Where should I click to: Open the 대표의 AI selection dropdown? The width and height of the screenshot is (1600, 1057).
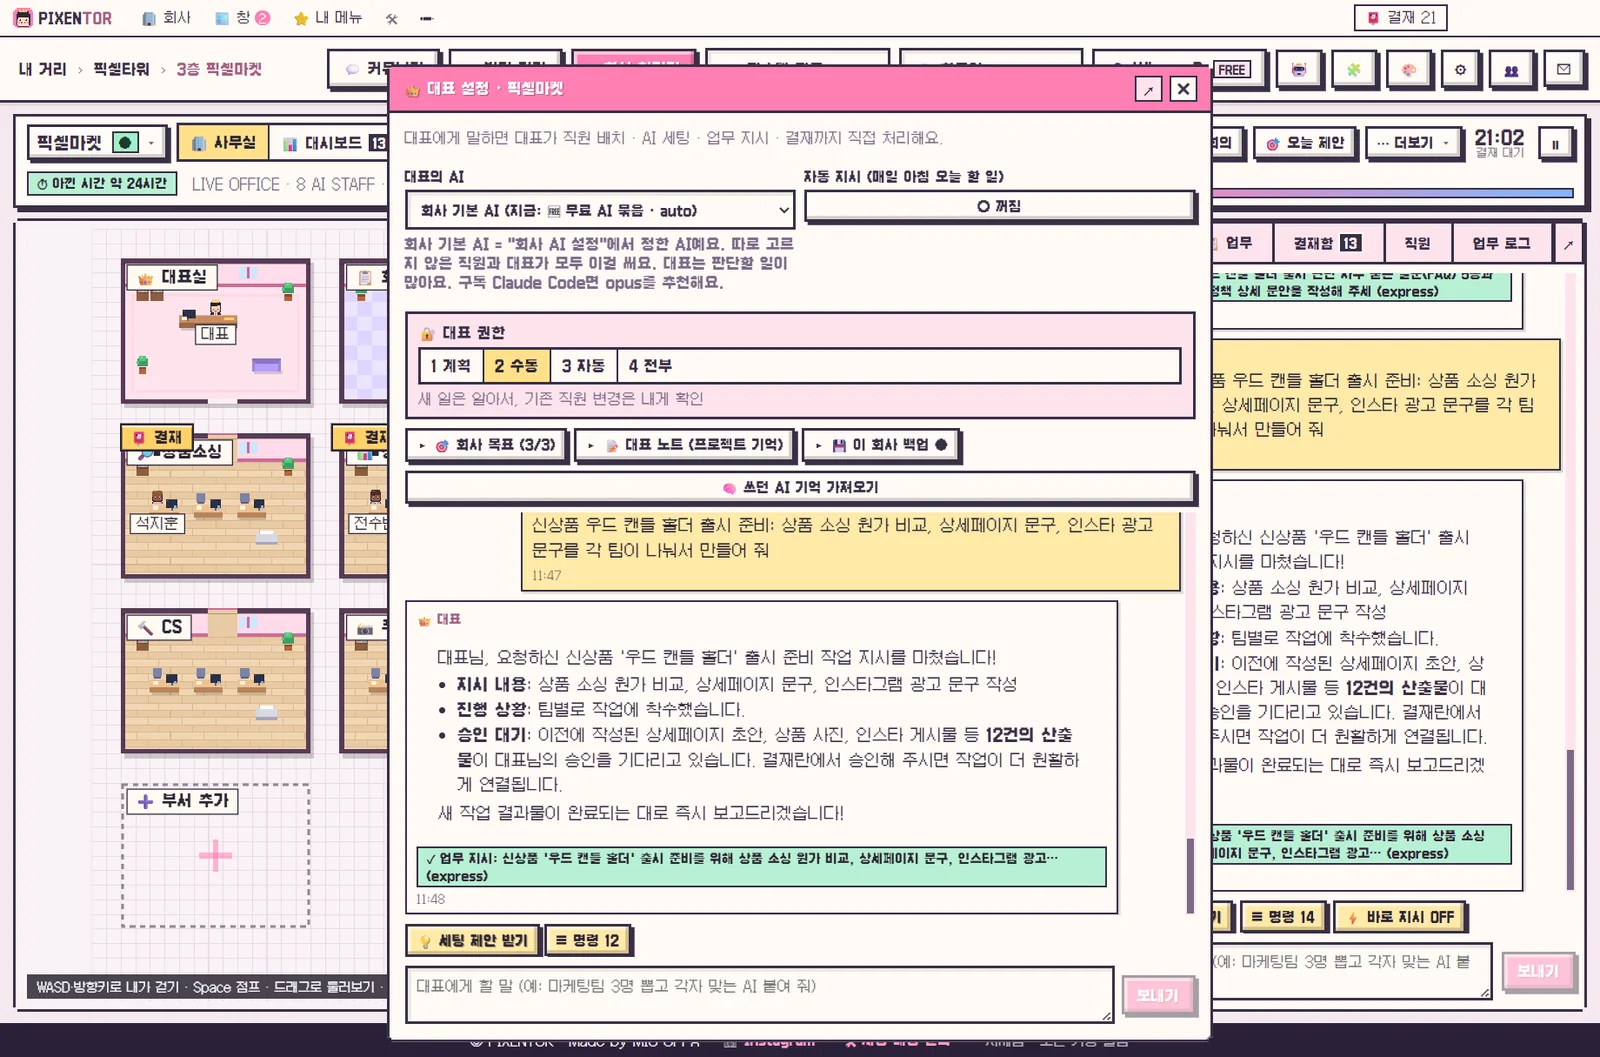600,211
